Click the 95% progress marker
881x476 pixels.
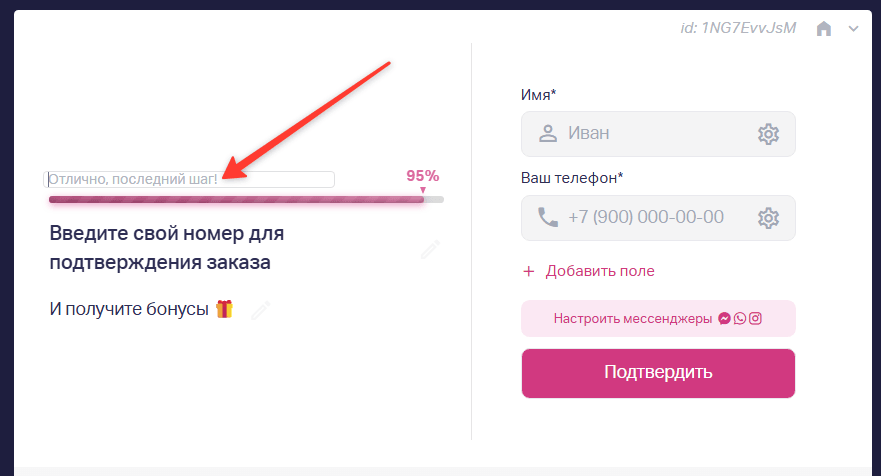point(423,176)
